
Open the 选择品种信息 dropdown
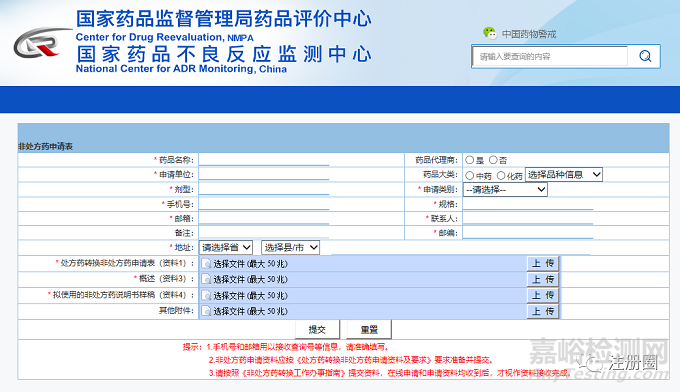coord(564,174)
